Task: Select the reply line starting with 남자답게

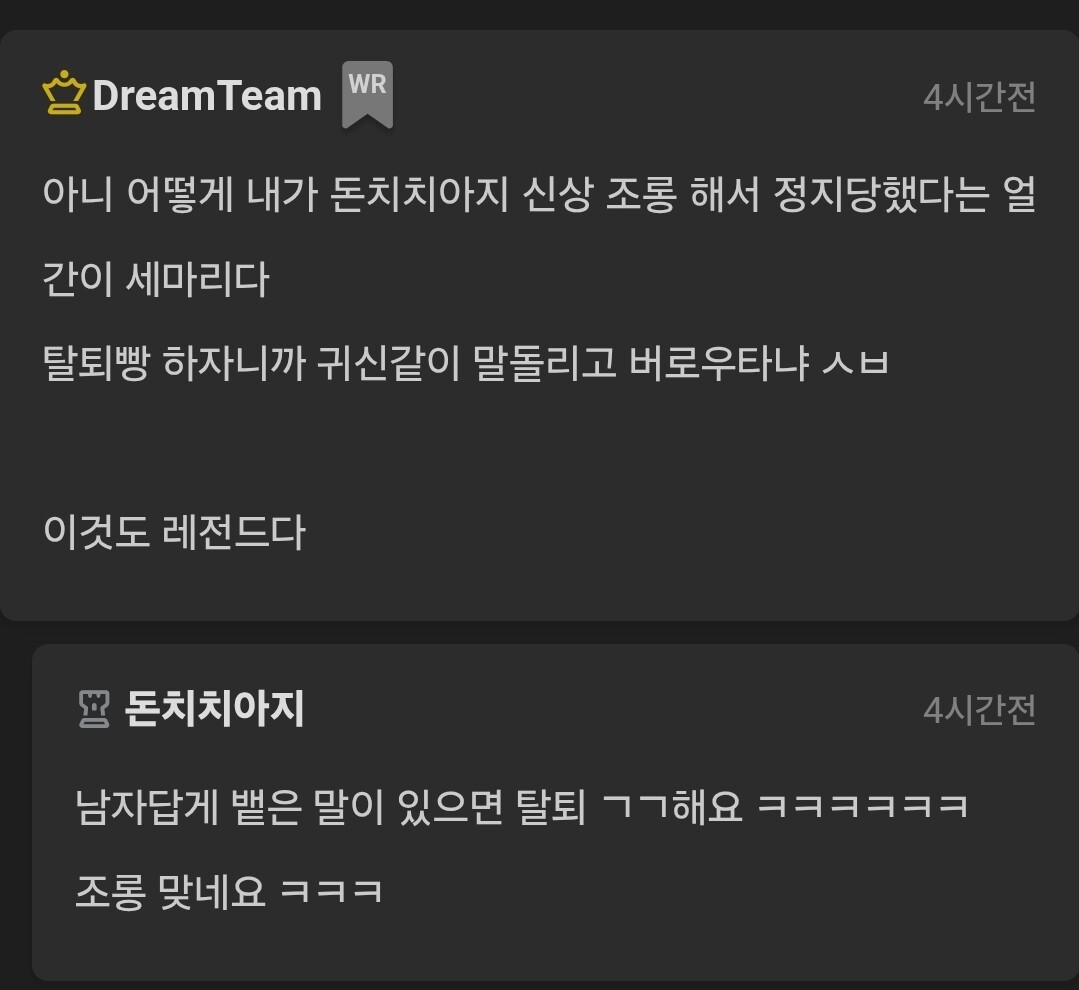Action: [x=522, y=806]
